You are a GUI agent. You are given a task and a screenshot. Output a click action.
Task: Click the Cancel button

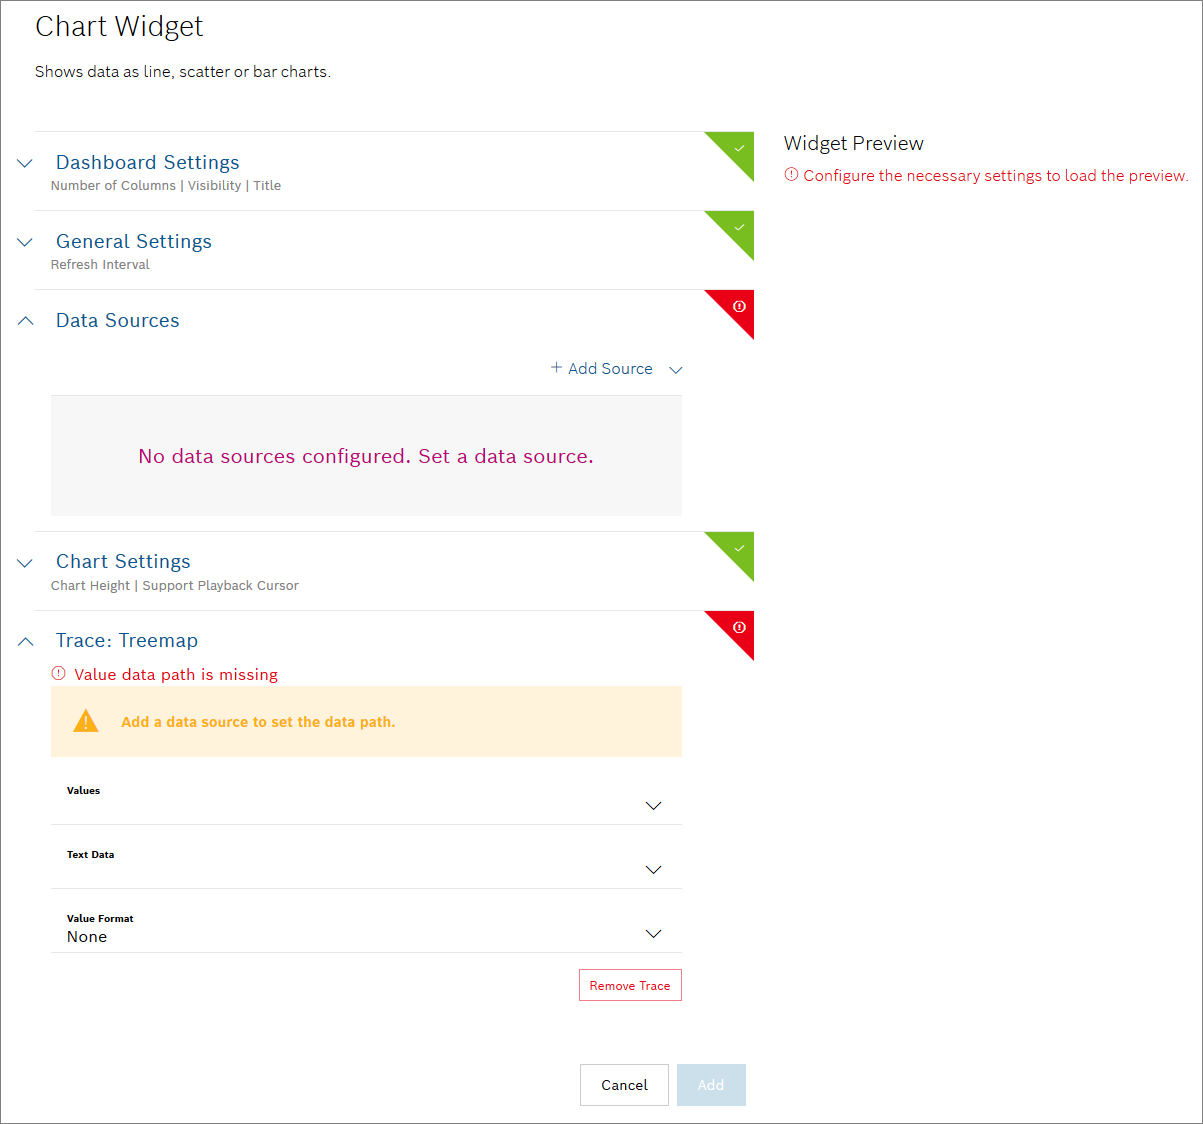pyautogui.click(x=624, y=1085)
